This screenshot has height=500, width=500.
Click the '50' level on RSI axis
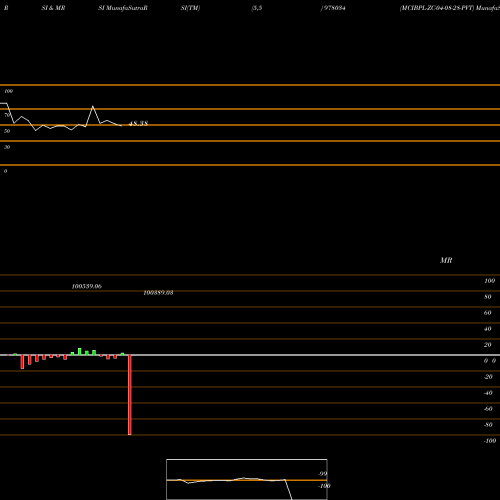pos(7,131)
